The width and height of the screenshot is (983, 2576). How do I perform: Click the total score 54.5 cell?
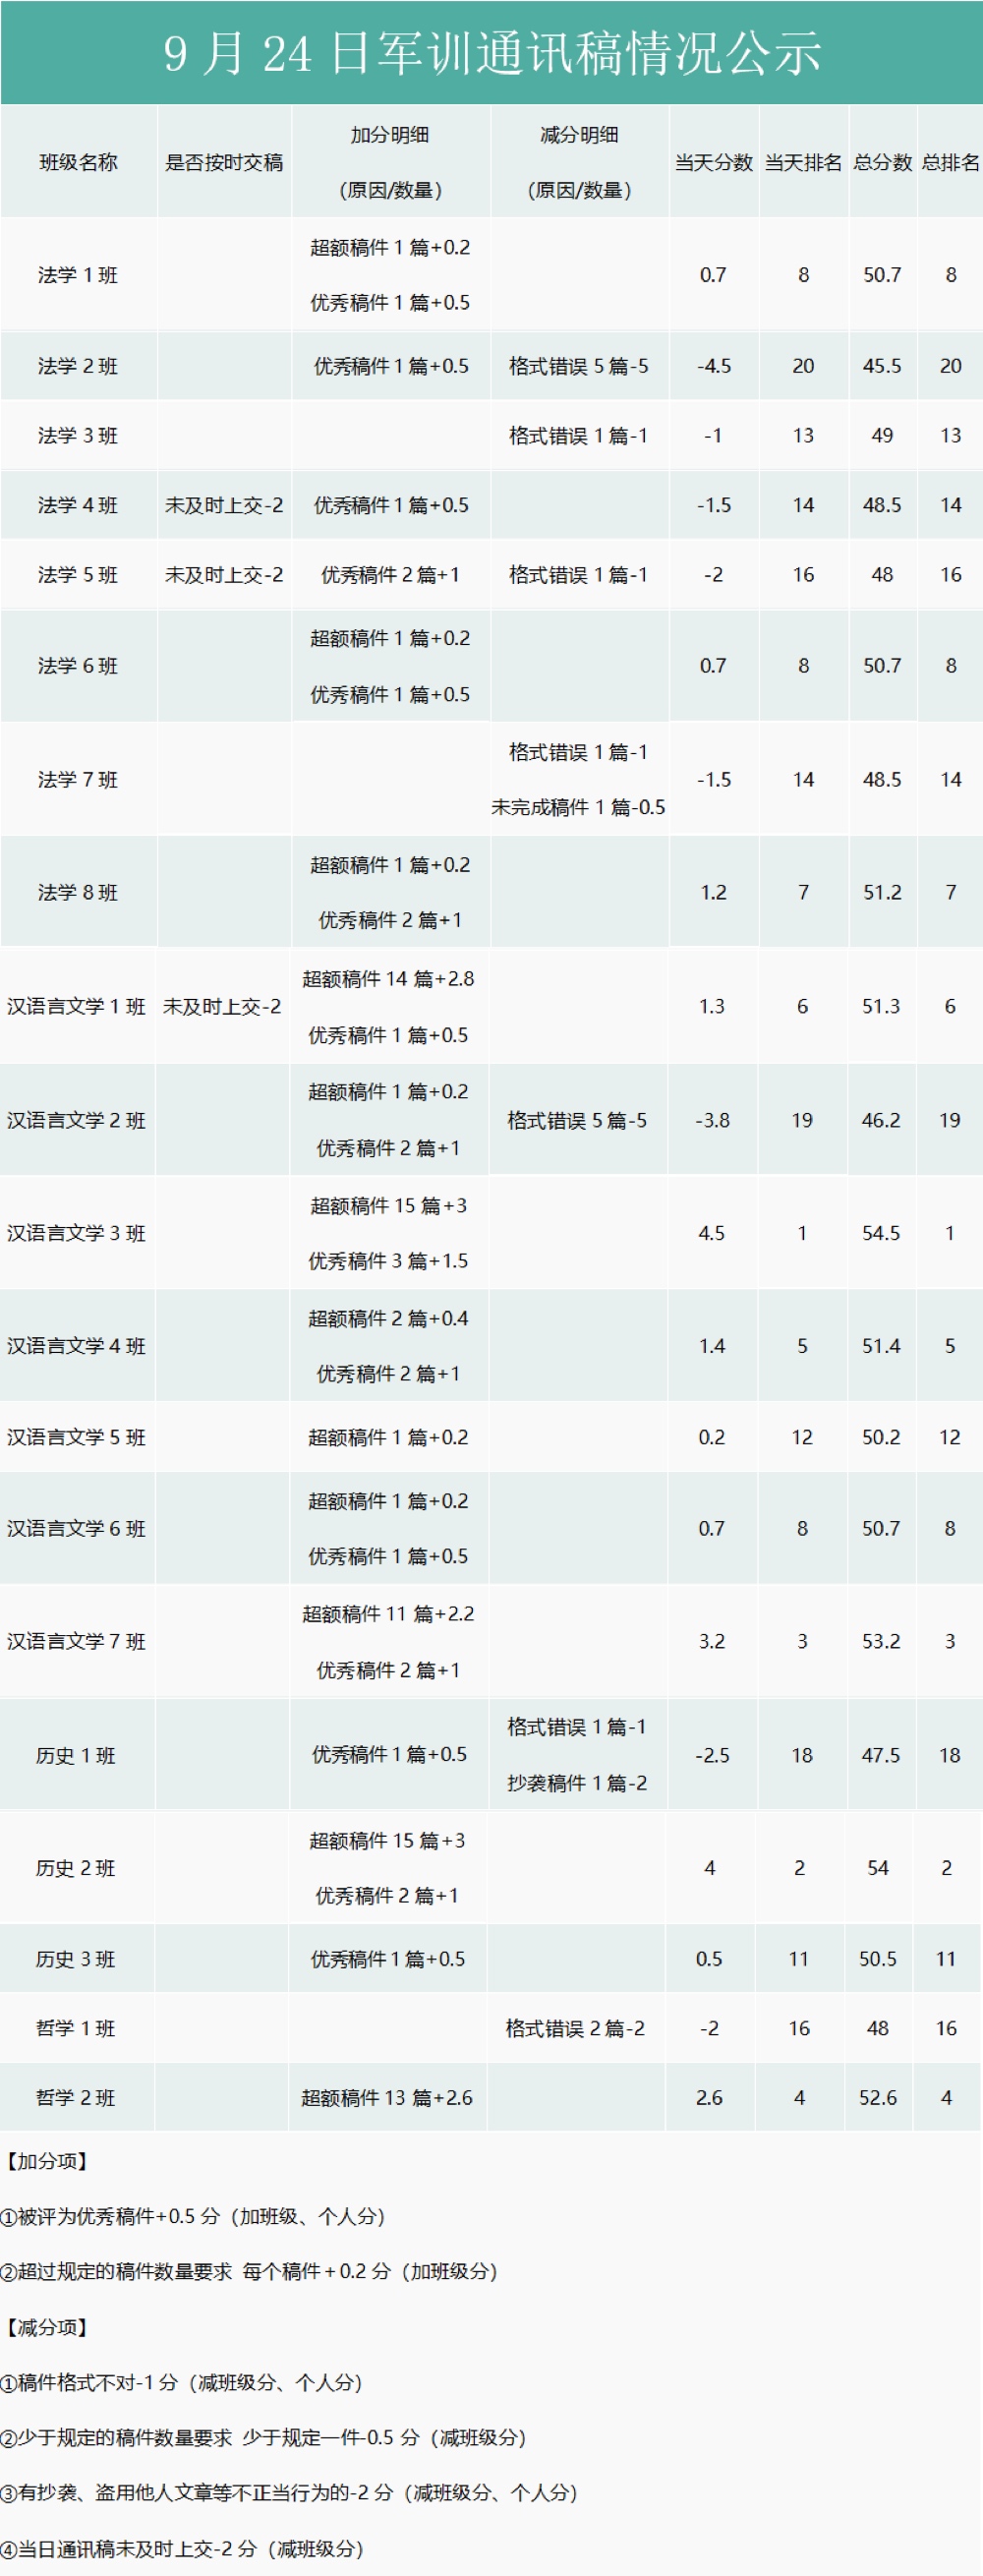[881, 1233]
